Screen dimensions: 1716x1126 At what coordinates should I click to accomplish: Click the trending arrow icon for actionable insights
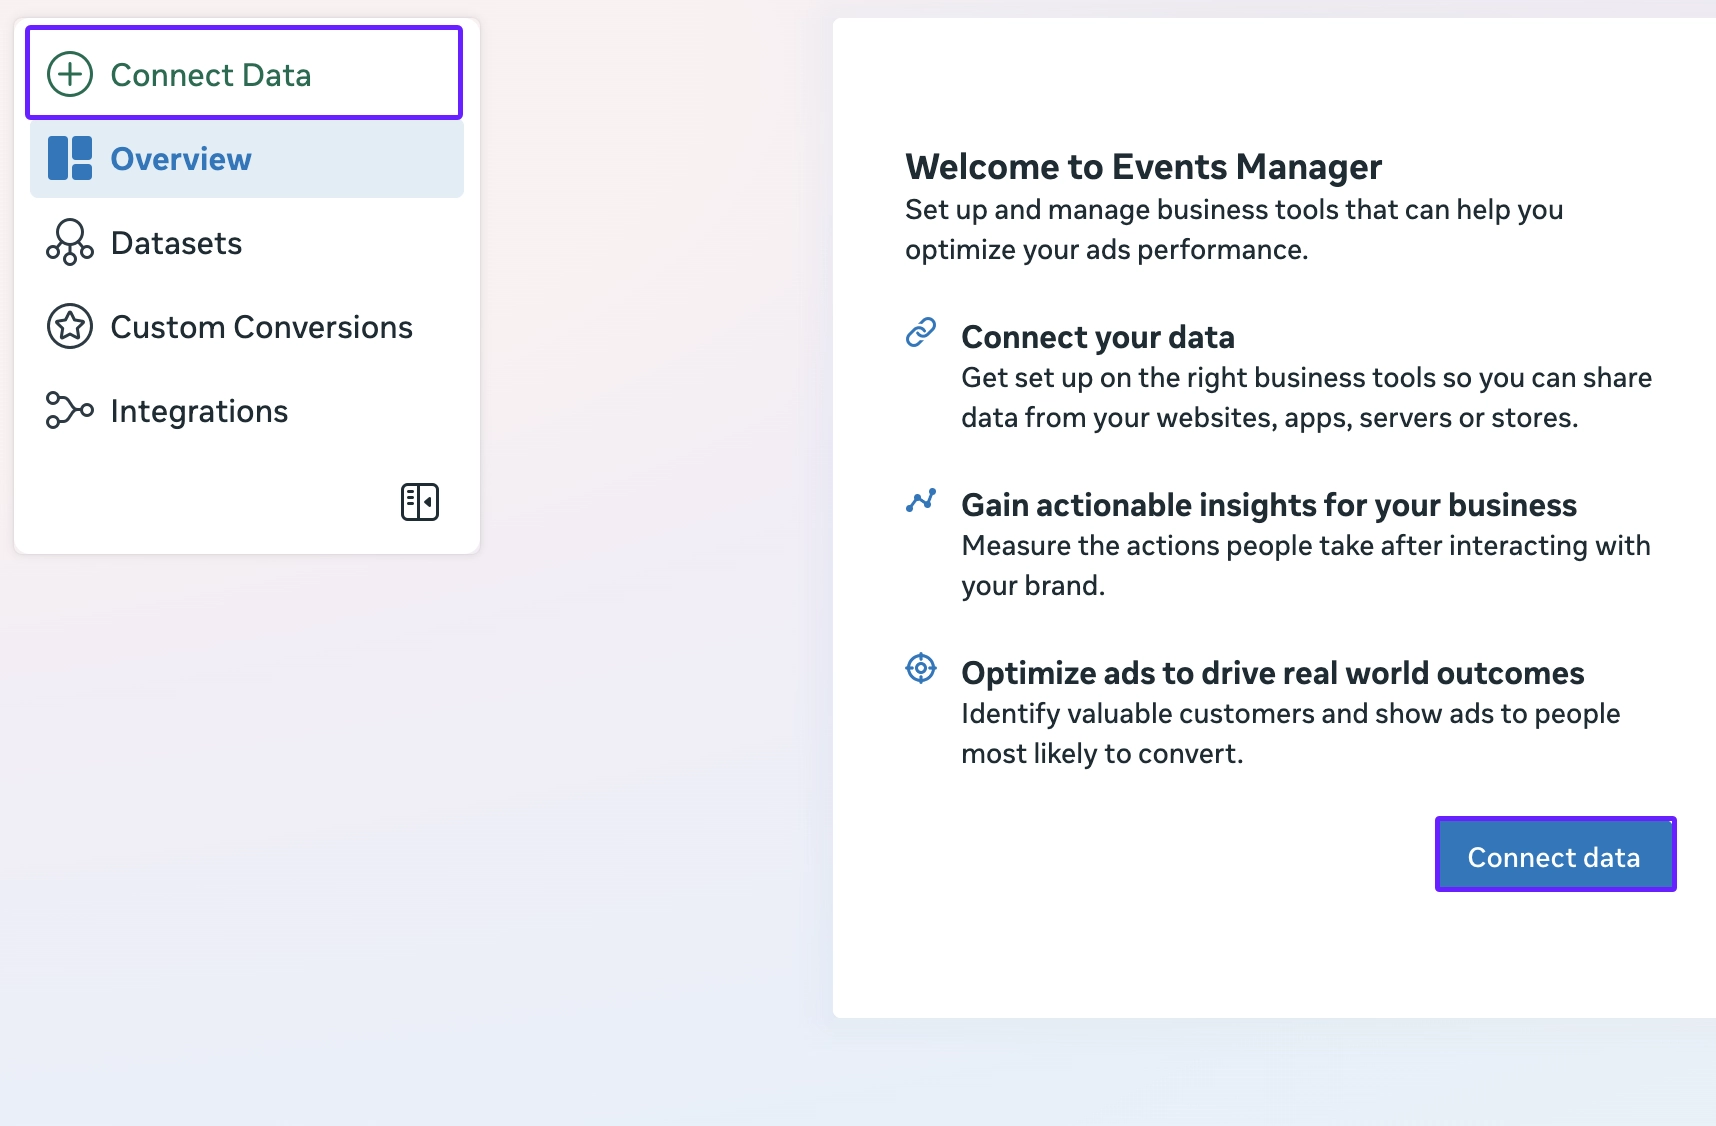coord(920,499)
